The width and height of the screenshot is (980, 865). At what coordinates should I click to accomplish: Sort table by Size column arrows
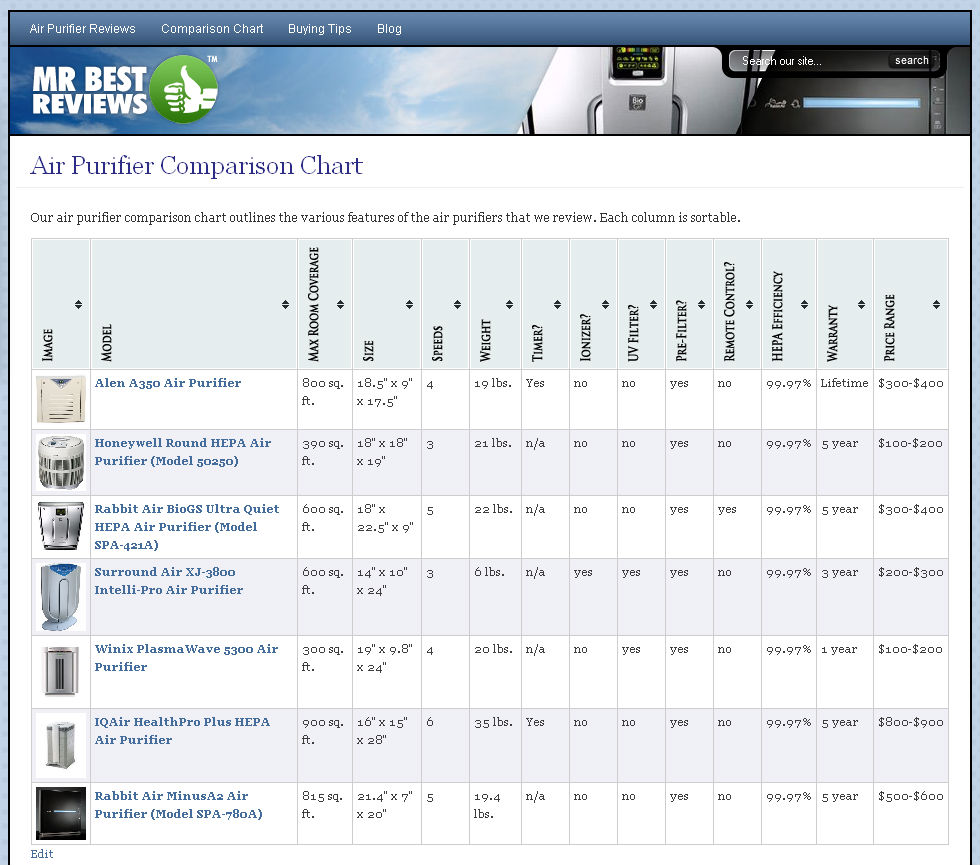coord(409,304)
